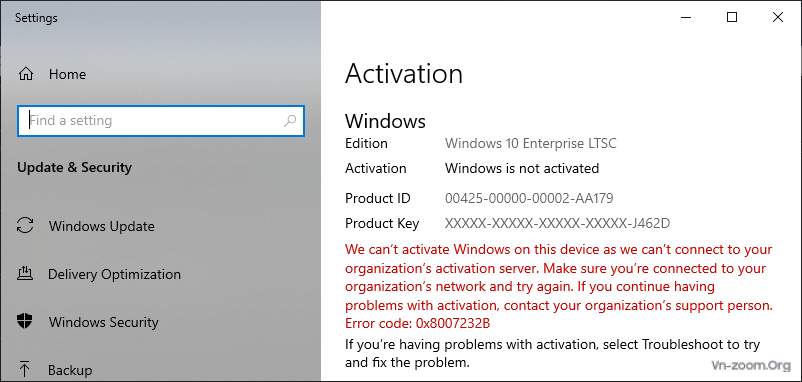Click the Windows Update sync arrows icon
The image size is (802, 382).
click(x=26, y=226)
